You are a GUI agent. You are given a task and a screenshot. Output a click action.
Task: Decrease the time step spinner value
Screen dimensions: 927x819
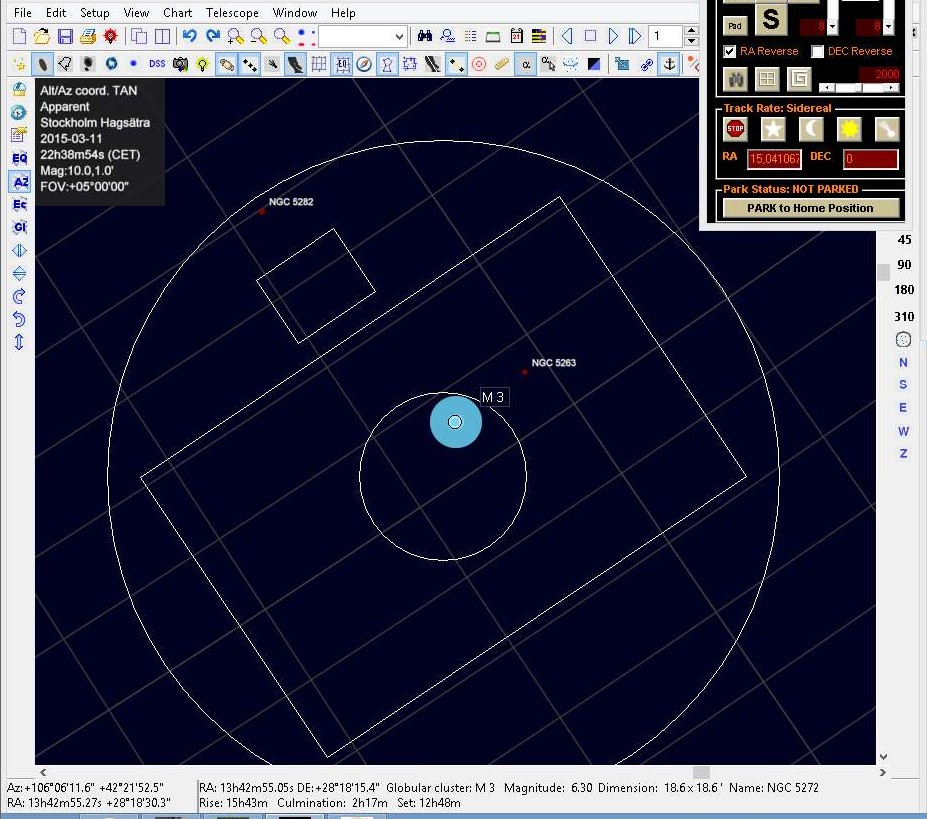tap(691, 42)
